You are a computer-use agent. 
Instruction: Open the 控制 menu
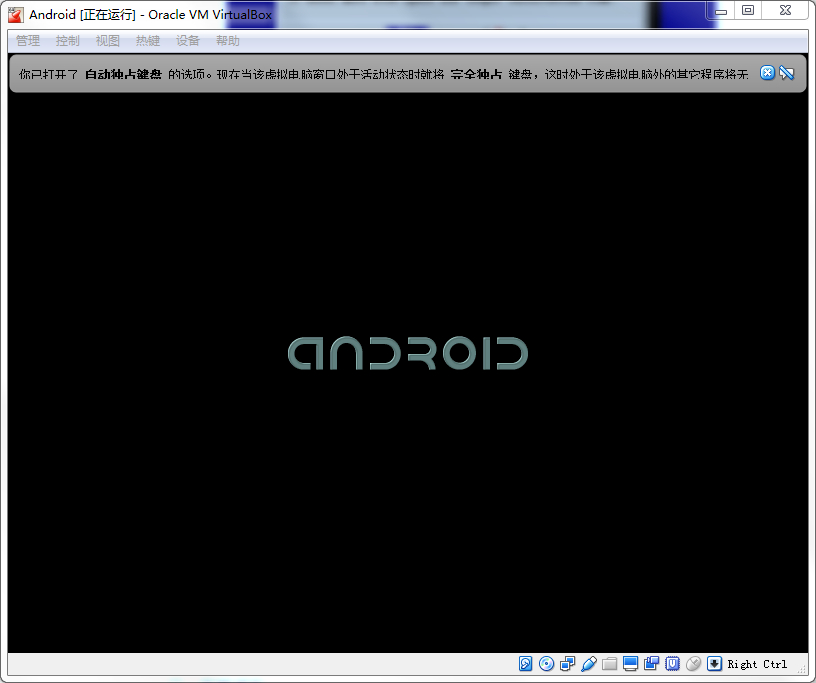coord(68,41)
